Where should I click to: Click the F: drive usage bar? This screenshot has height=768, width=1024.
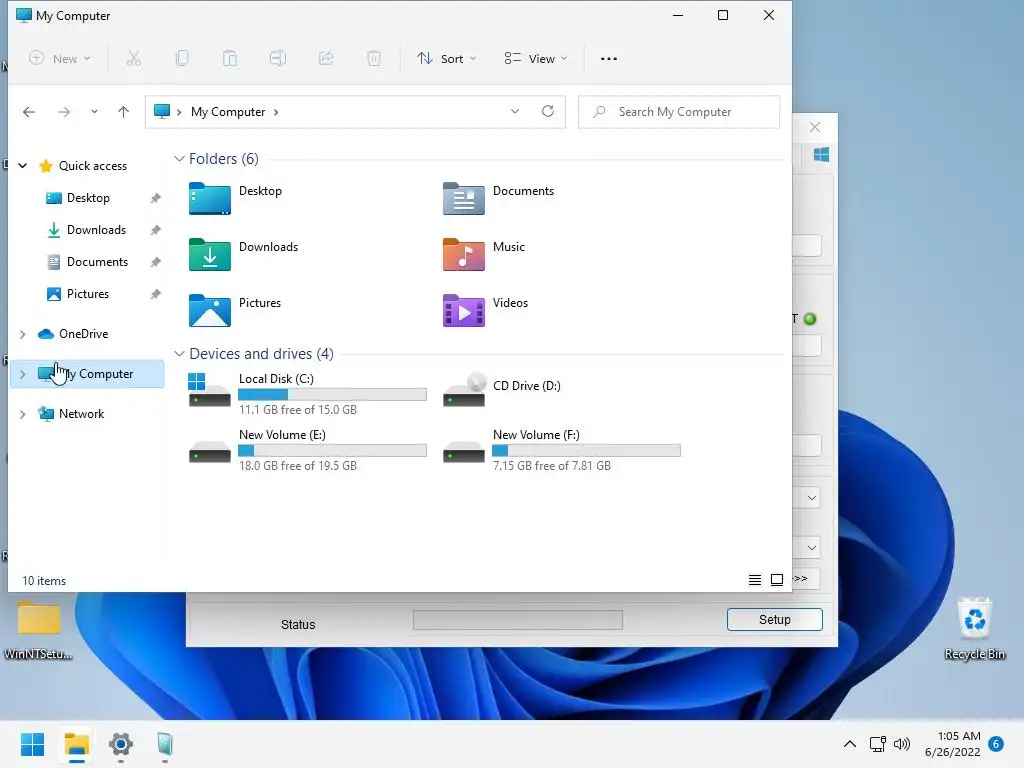coord(586,451)
